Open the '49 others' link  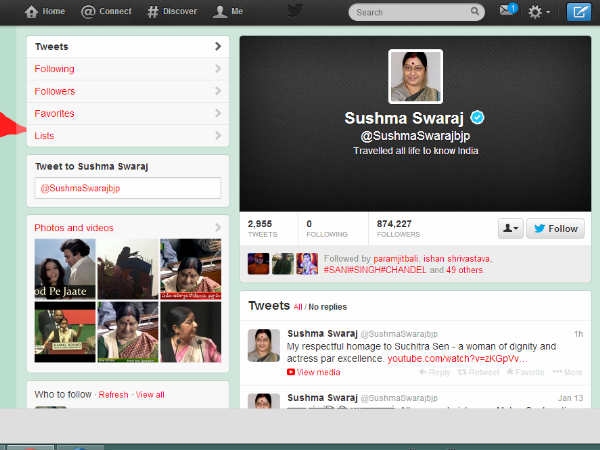[x=465, y=270]
